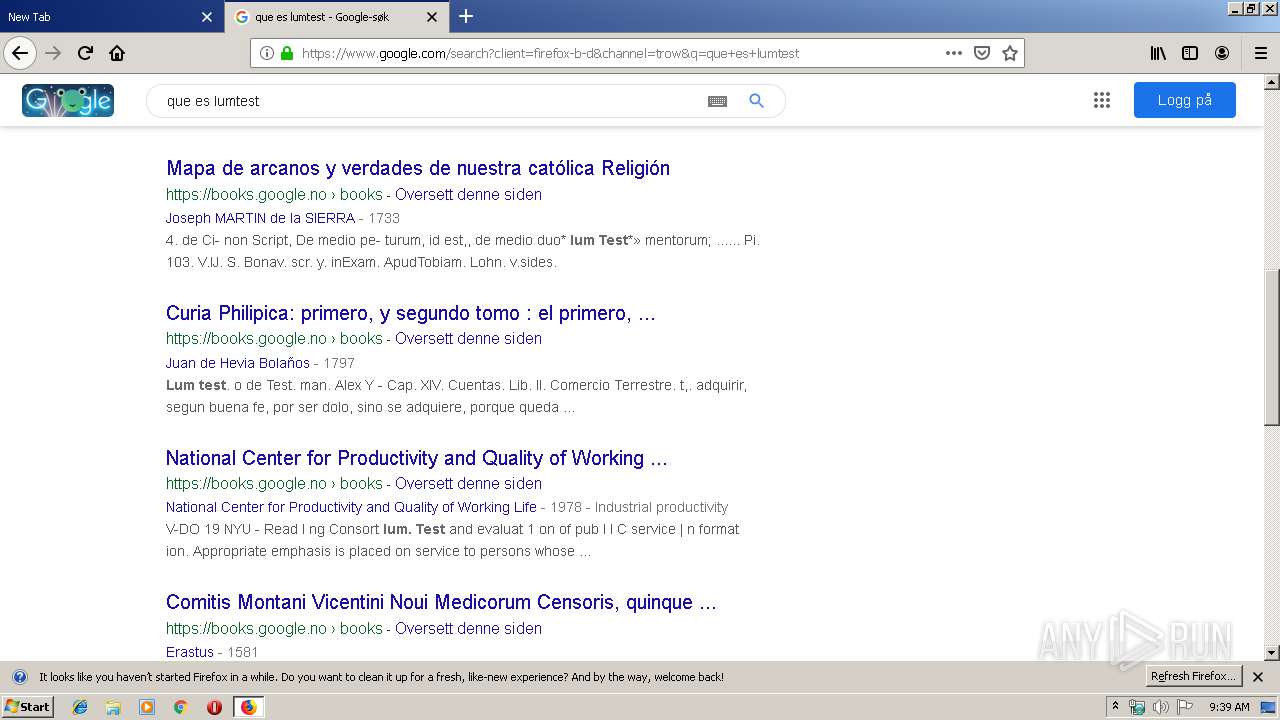The image size is (1280, 720).
Task: Click author Juan de Hevia Bolaños
Action: pos(238,363)
